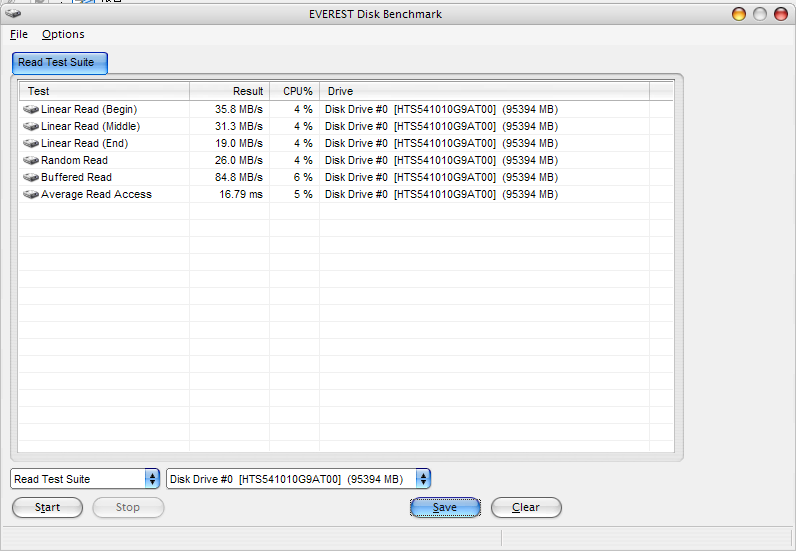
Task: Sort by the Result column header
Action: click(x=229, y=91)
